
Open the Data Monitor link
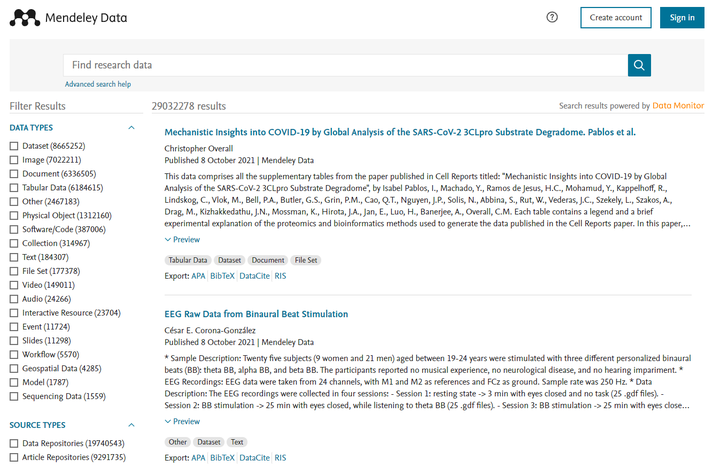(x=678, y=106)
